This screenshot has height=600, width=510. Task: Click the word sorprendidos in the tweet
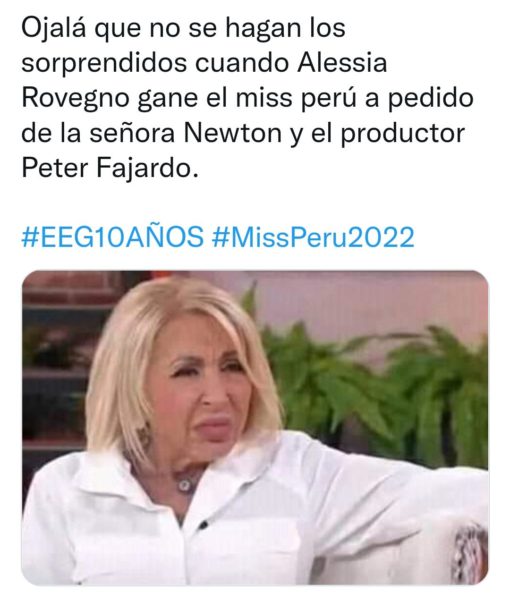coord(104,64)
